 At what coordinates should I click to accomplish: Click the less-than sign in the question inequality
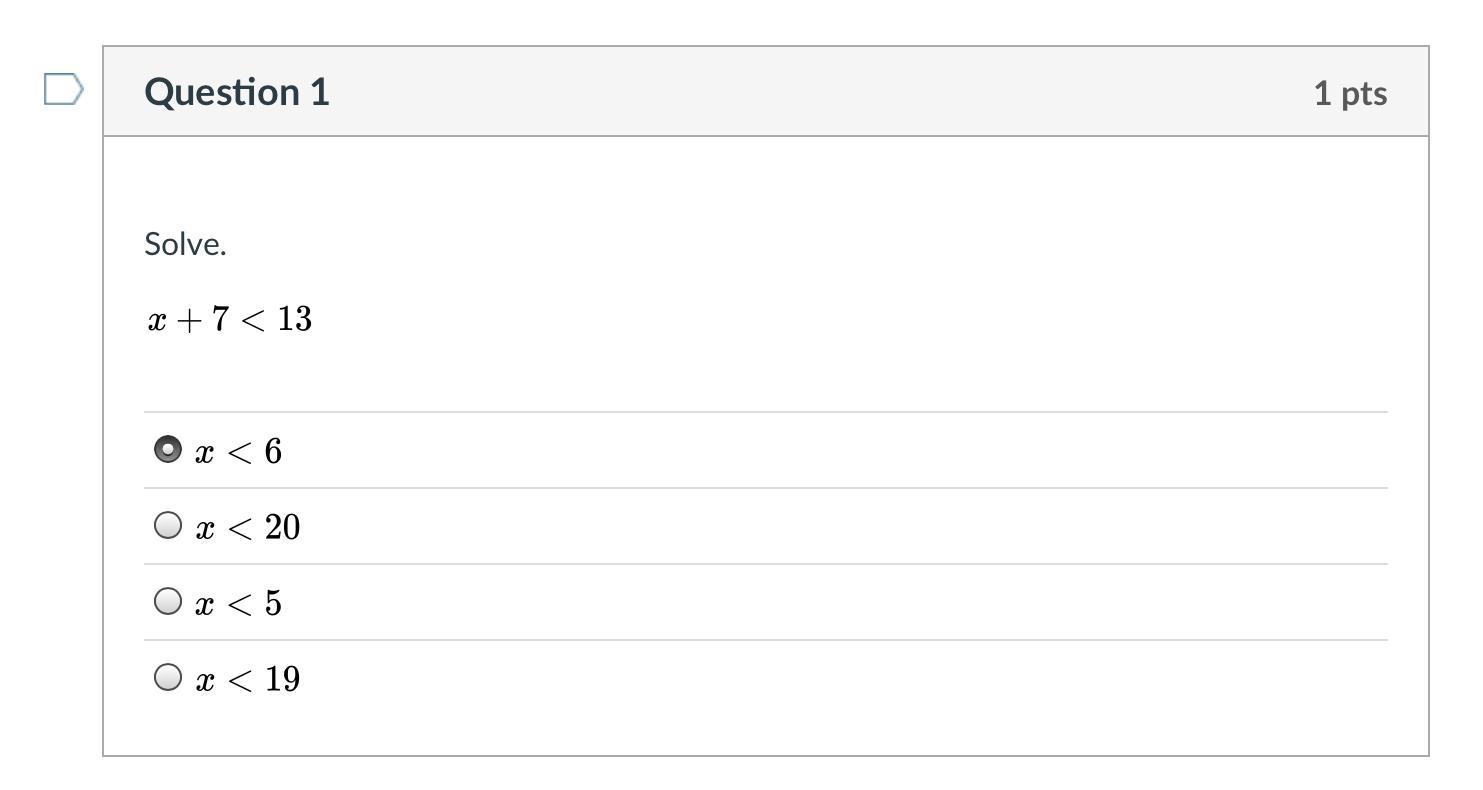[x=253, y=320]
